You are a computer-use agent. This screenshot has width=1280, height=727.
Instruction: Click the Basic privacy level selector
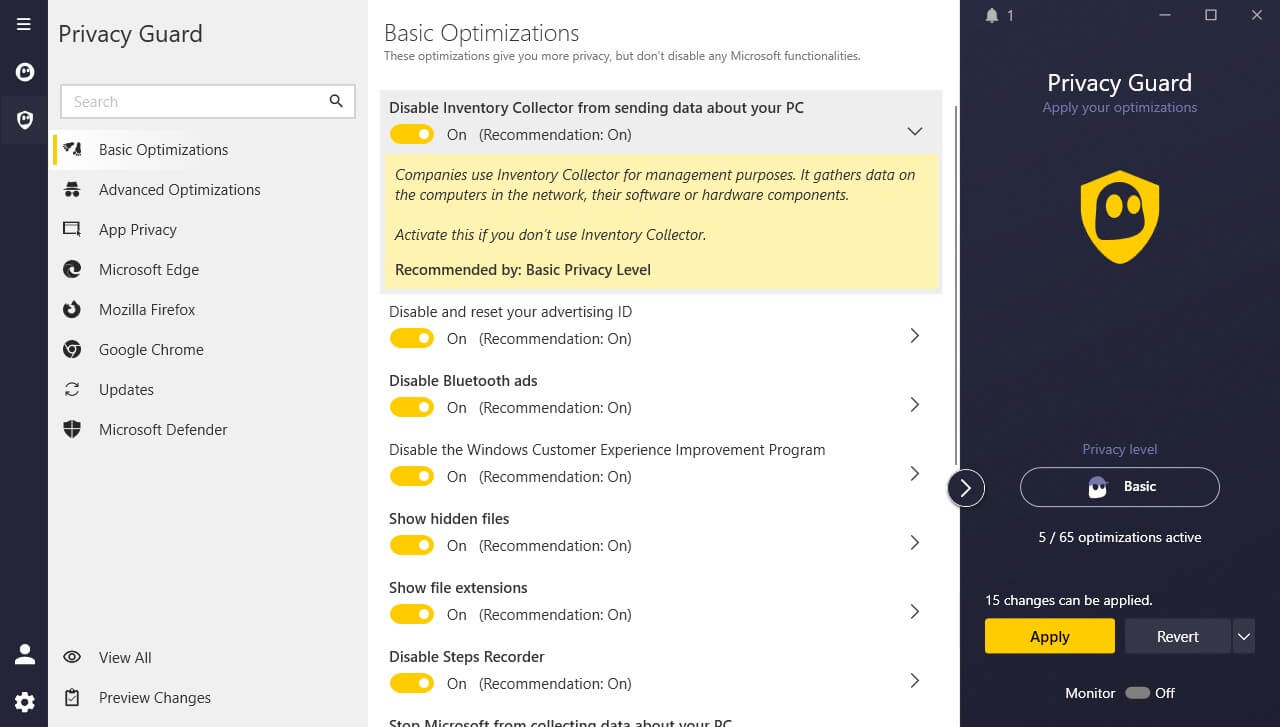pyautogui.click(x=1119, y=487)
